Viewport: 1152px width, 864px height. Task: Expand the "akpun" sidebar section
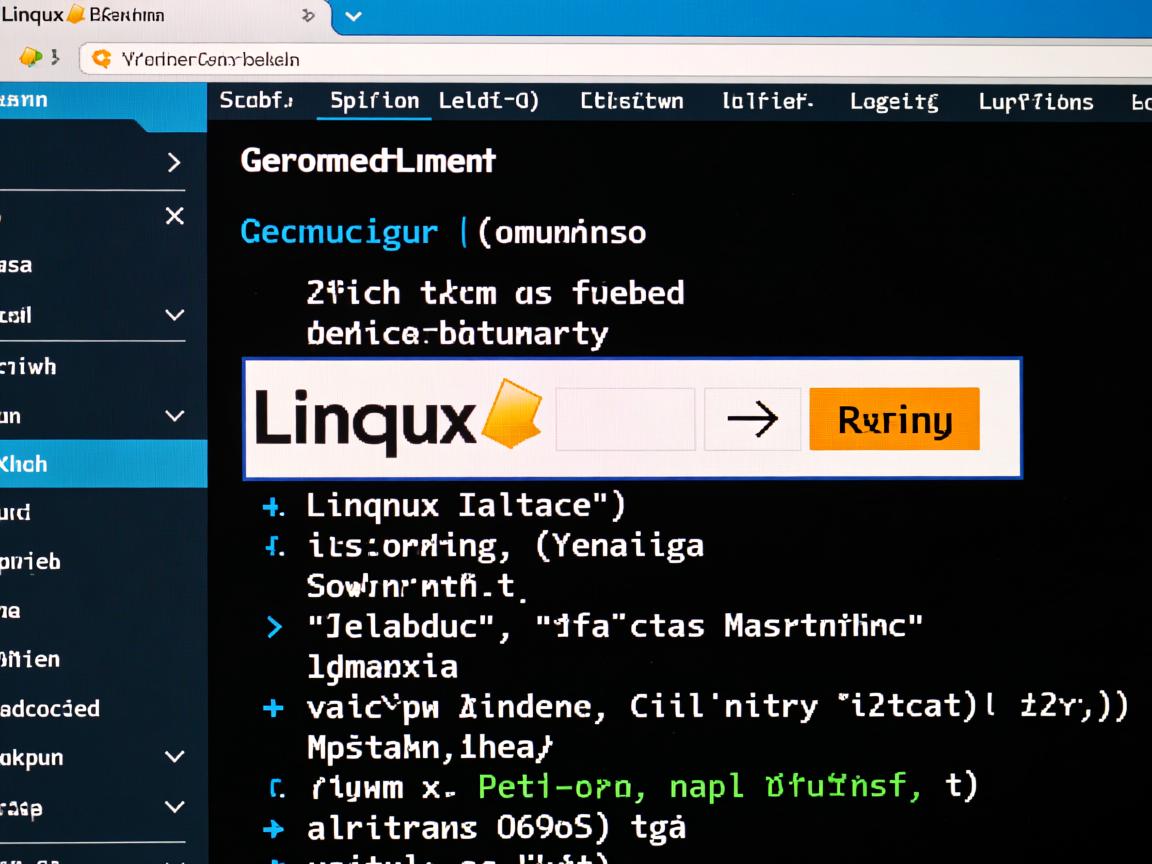(174, 757)
